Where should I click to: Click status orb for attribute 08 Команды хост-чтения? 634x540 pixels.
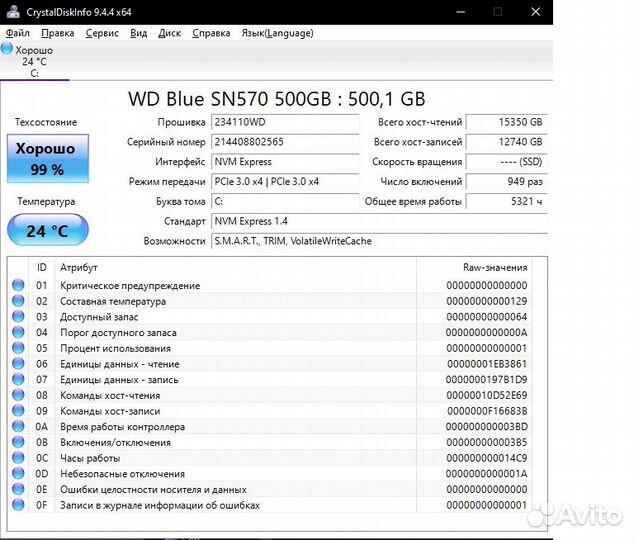click(x=18, y=395)
